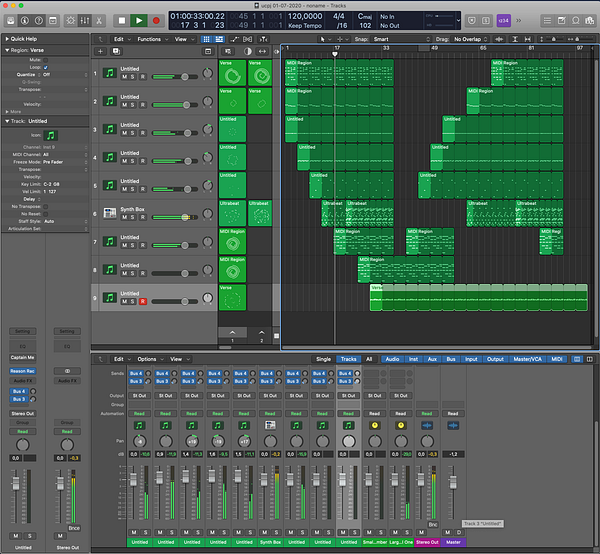Screen dimensions: 600x554
Task: Solo the Synth Box track
Action: pyautogui.click(x=134, y=217)
